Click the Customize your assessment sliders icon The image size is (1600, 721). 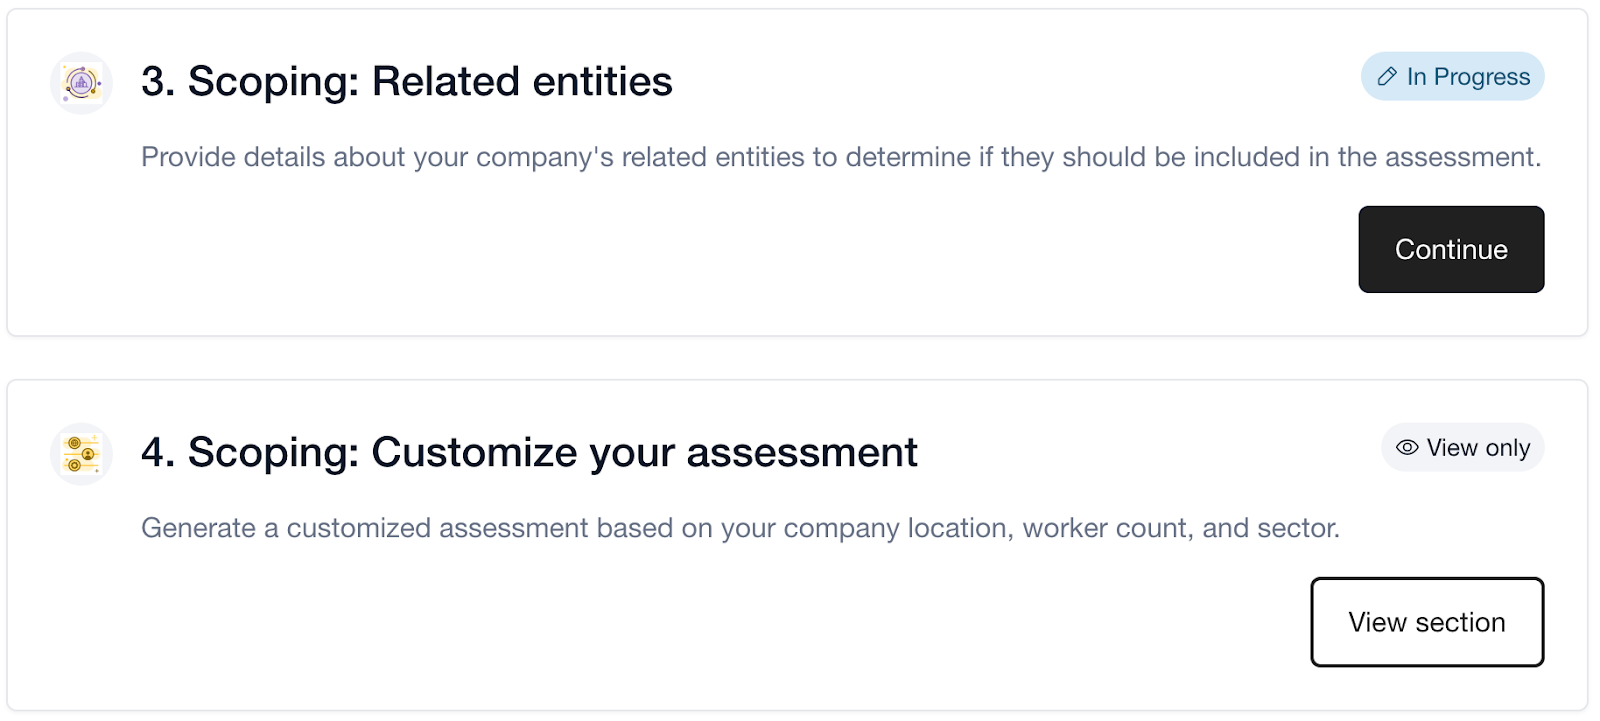81,454
